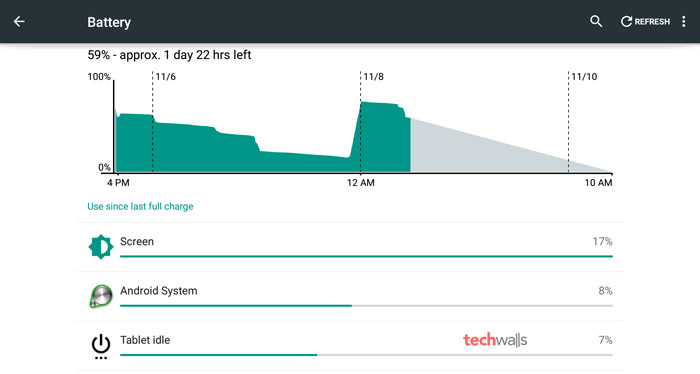Open Screen battery usage details
This screenshot has width=700, height=374.
pos(350,247)
